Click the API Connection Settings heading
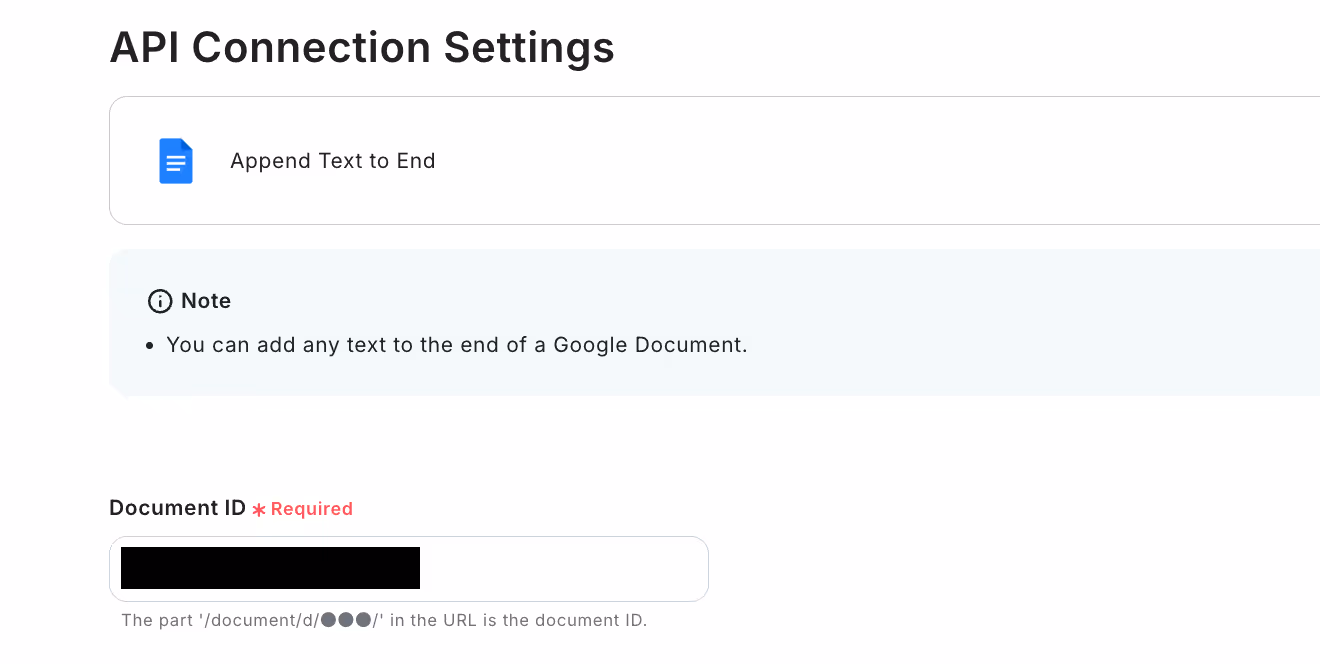Screen dimensions: 1320x664 tap(362, 47)
